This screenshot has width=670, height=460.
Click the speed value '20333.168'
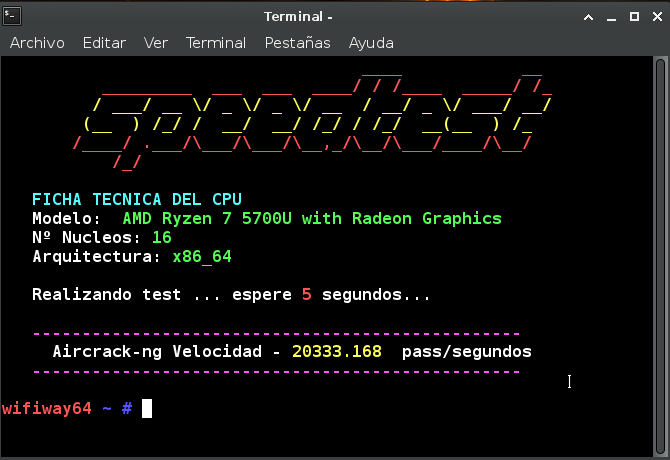(337, 352)
